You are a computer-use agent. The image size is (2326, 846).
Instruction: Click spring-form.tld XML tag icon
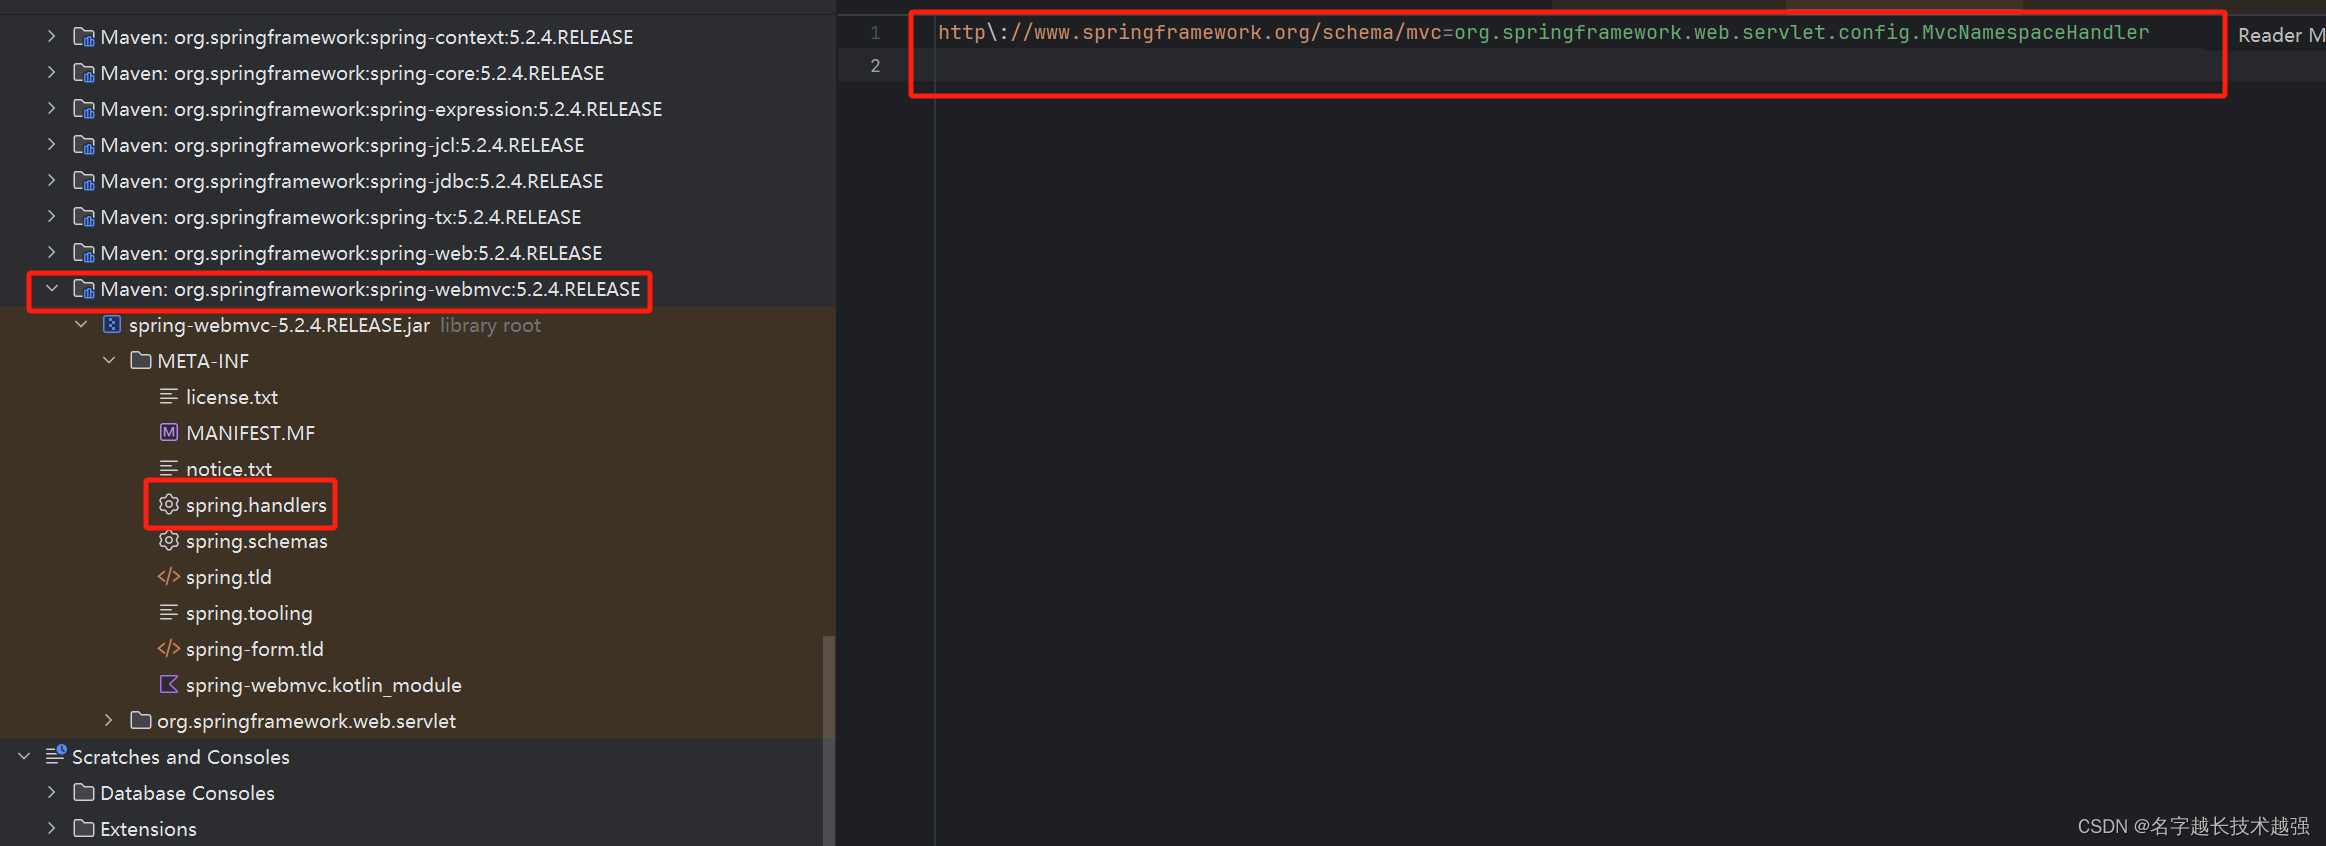point(169,648)
